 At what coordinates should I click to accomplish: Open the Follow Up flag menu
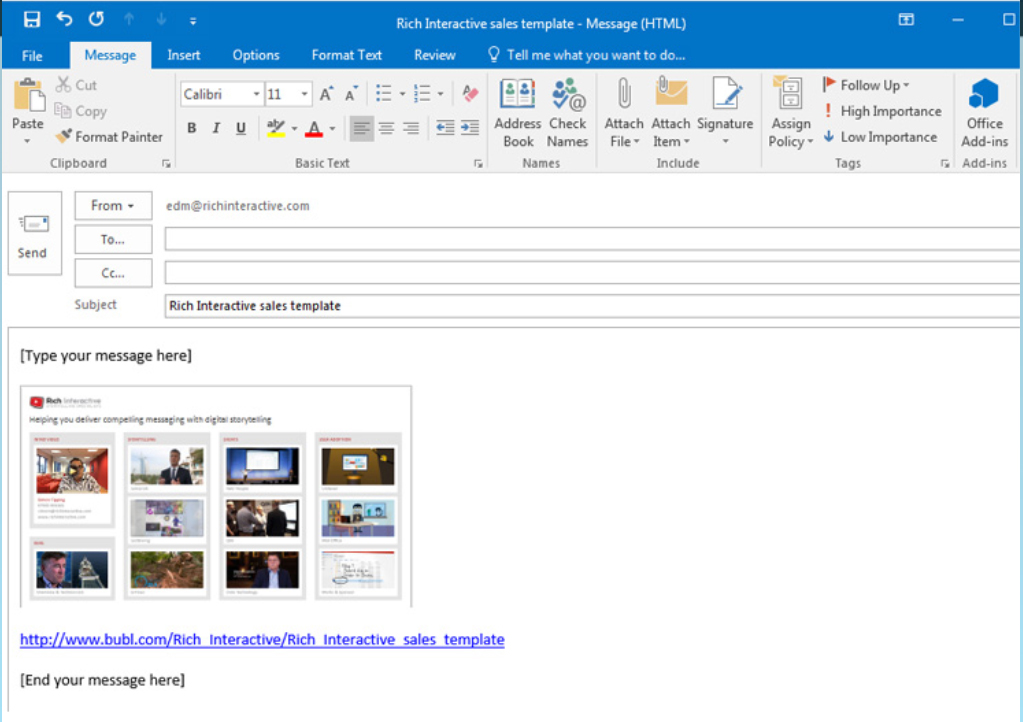point(866,85)
